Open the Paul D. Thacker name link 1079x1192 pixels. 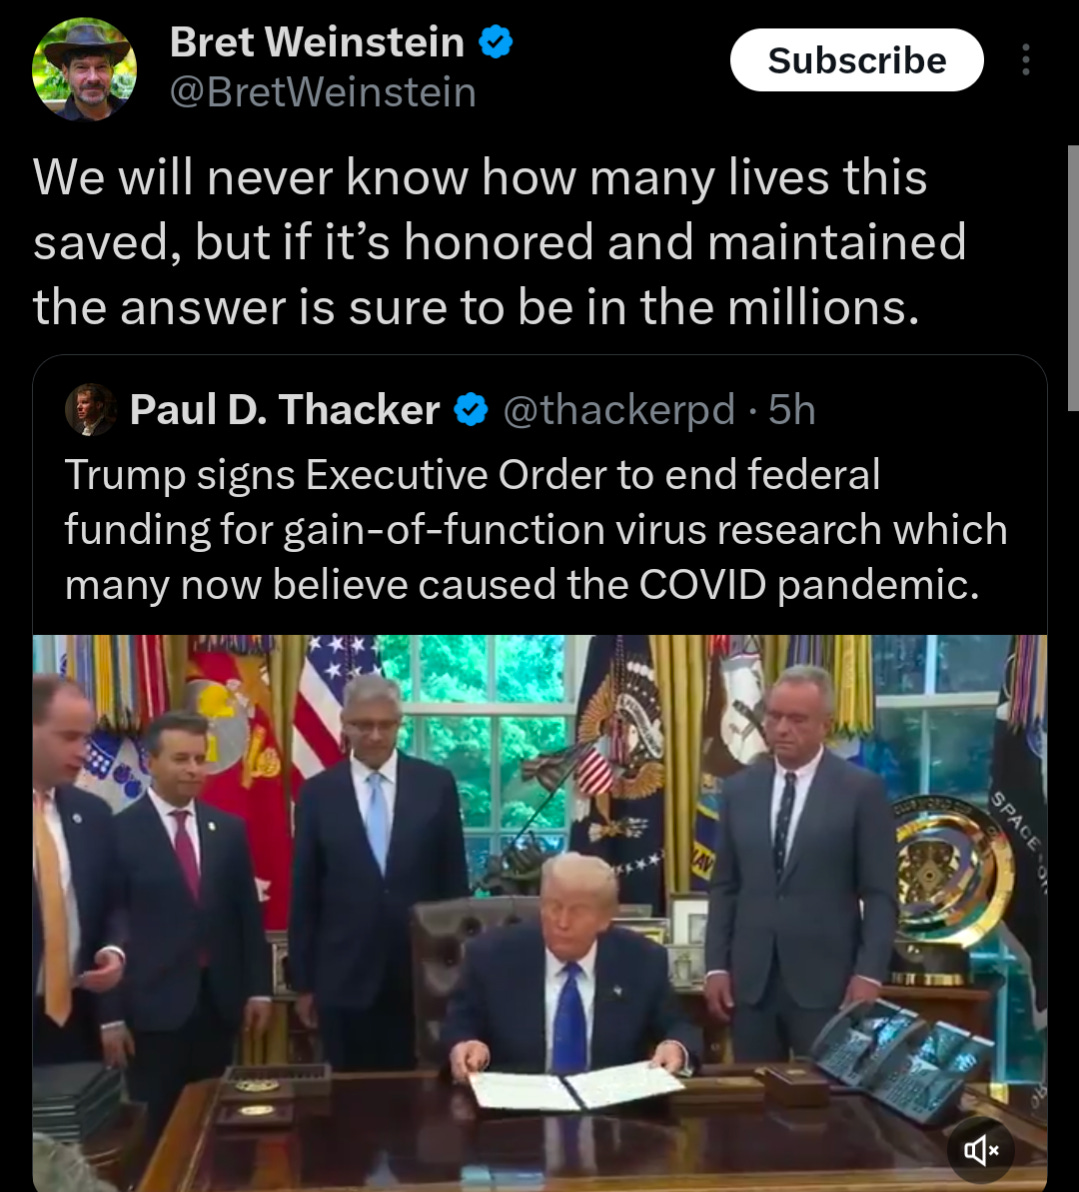284,411
